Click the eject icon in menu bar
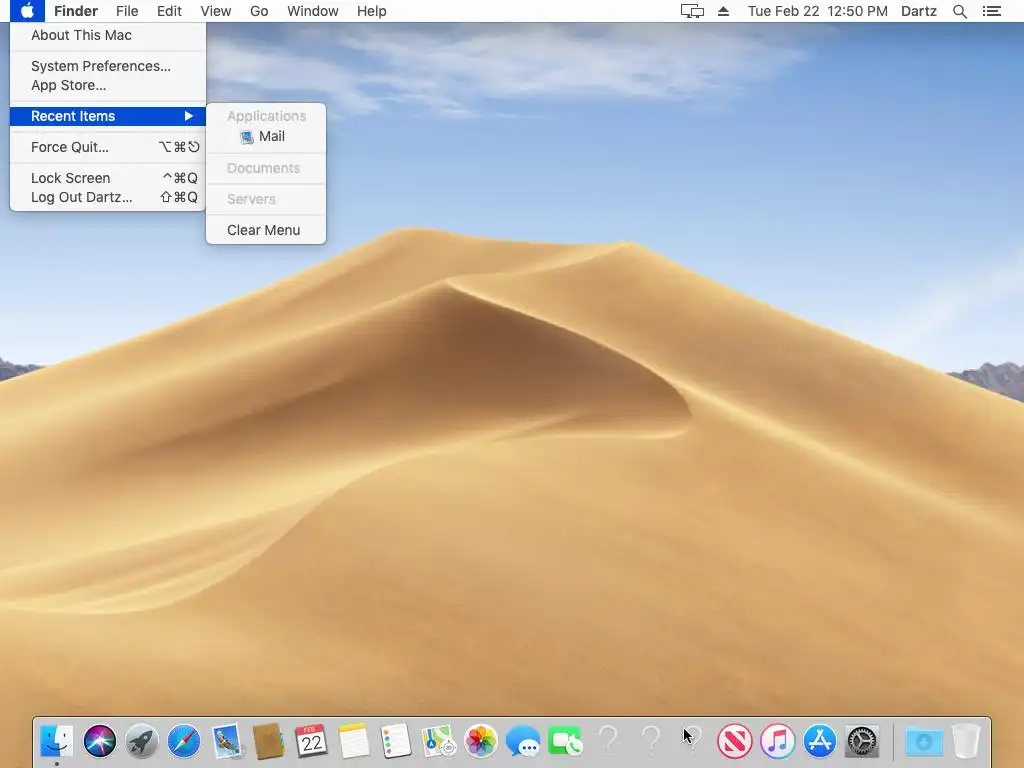 tap(723, 11)
